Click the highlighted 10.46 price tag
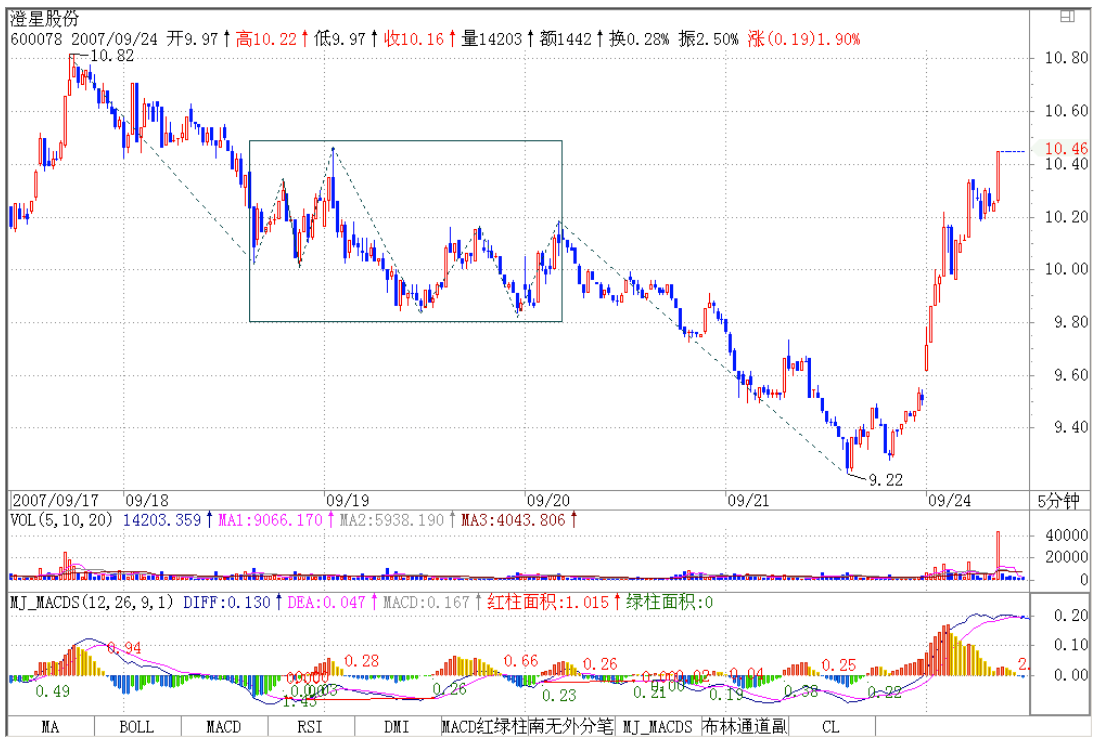The height and width of the screenshot is (746, 1101). pos(1066,148)
